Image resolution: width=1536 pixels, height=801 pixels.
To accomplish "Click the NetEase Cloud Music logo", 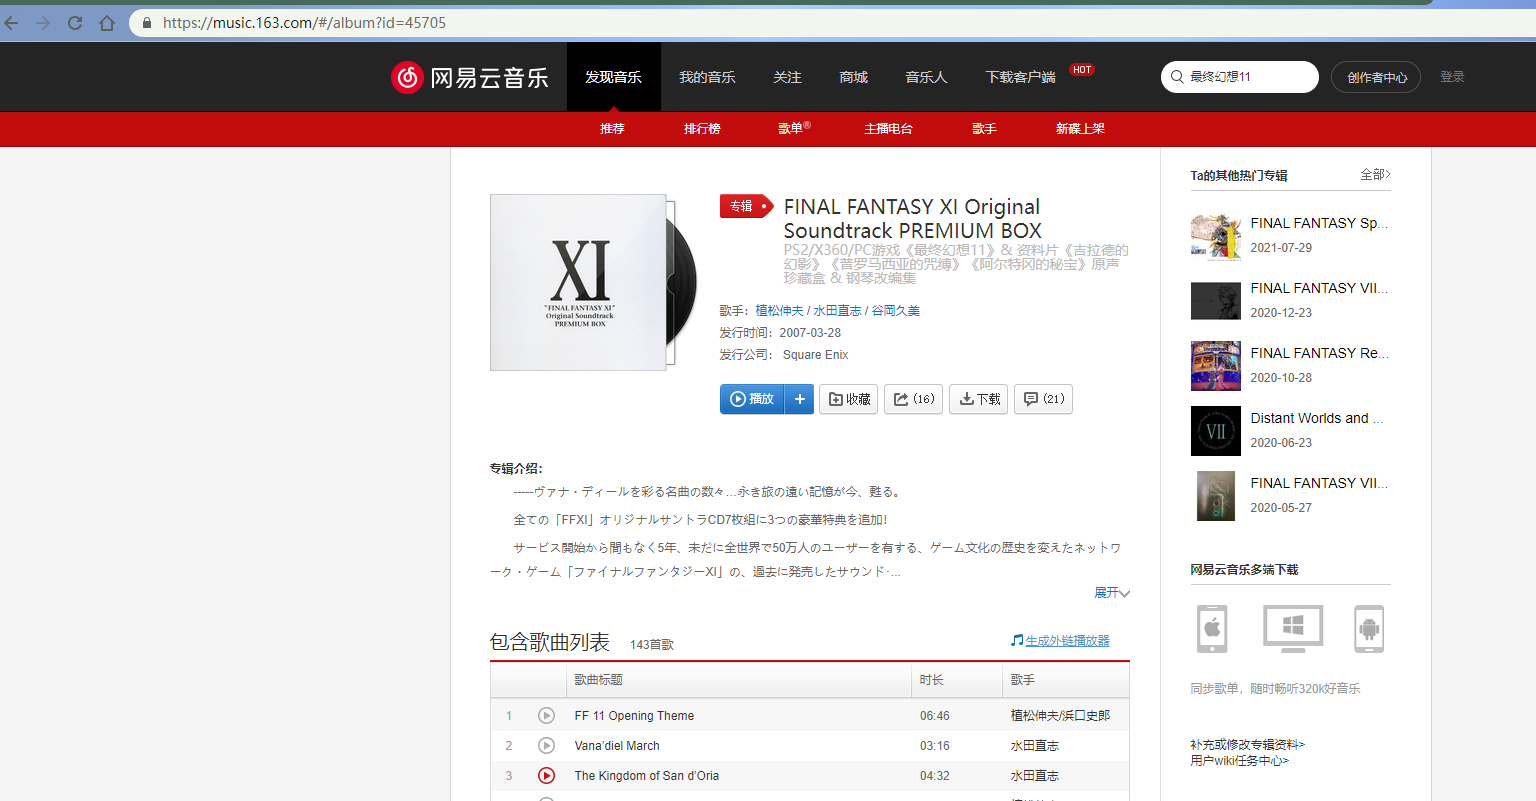I will tap(469, 77).
